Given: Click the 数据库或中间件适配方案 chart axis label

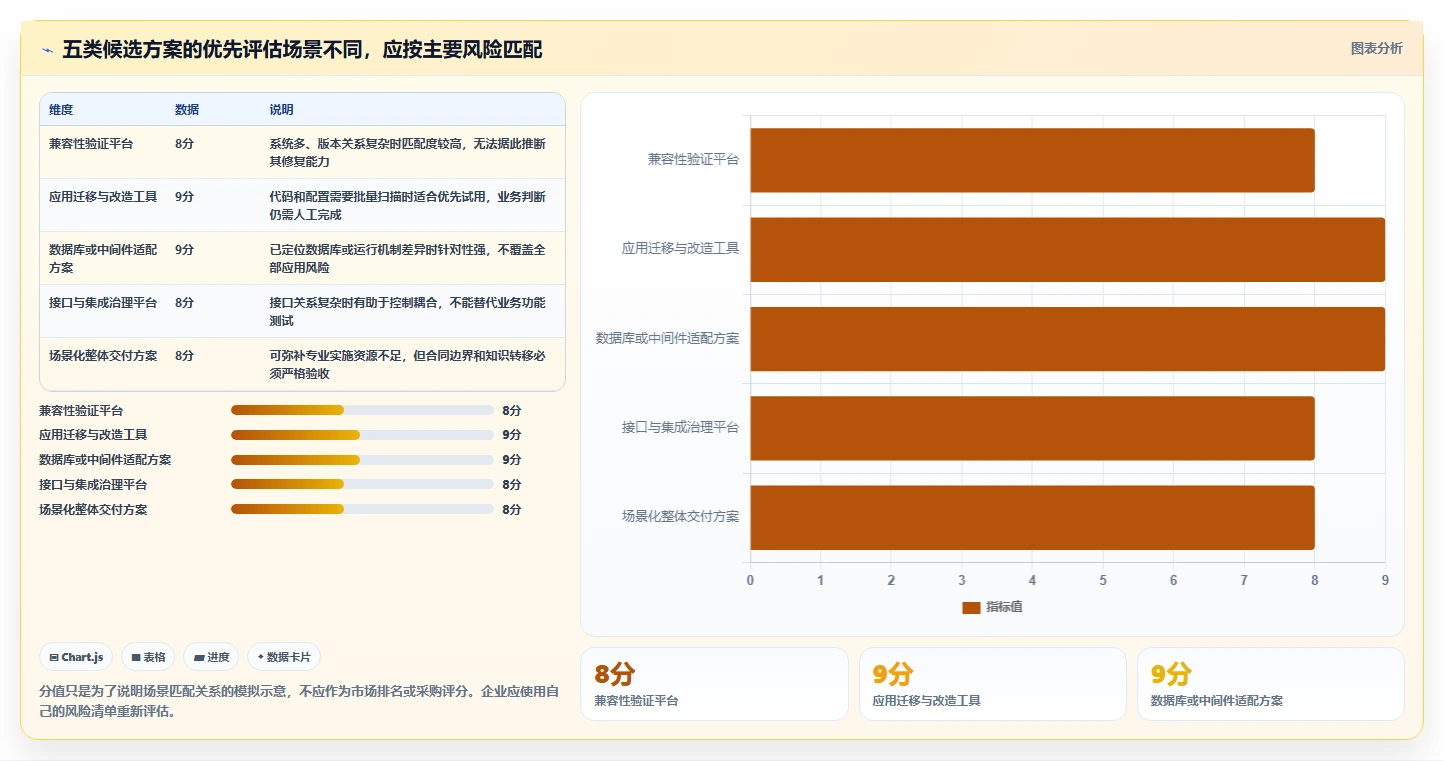Looking at the screenshot, I should (668, 338).
